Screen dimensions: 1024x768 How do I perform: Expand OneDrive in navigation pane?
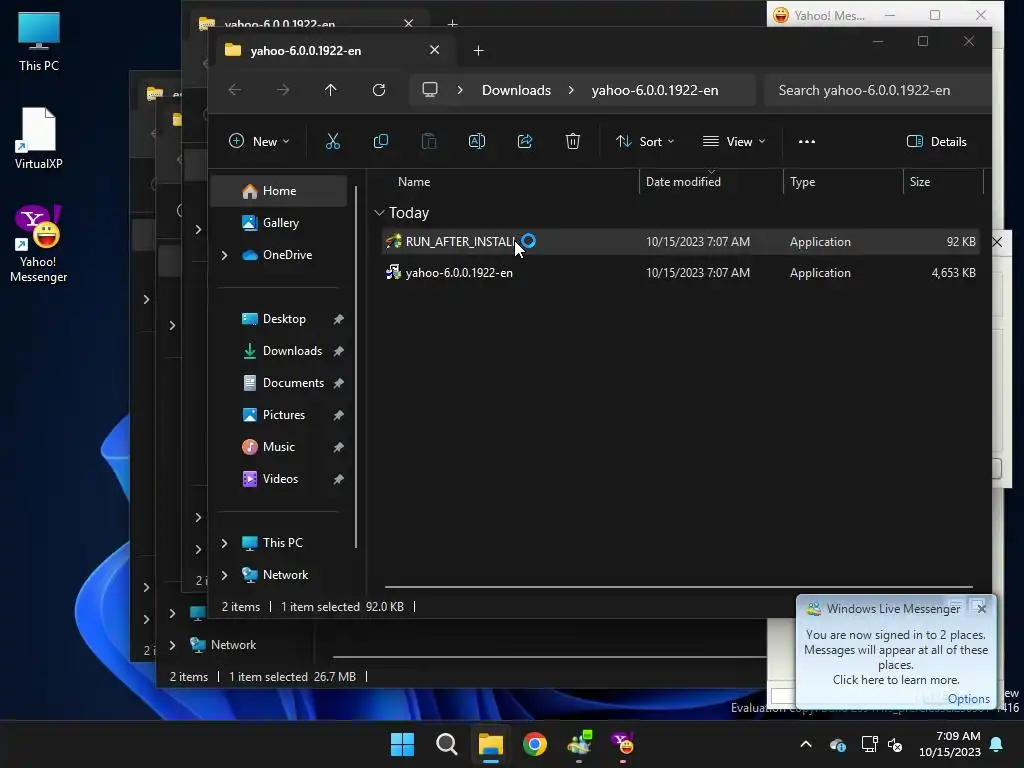point(225,255)
